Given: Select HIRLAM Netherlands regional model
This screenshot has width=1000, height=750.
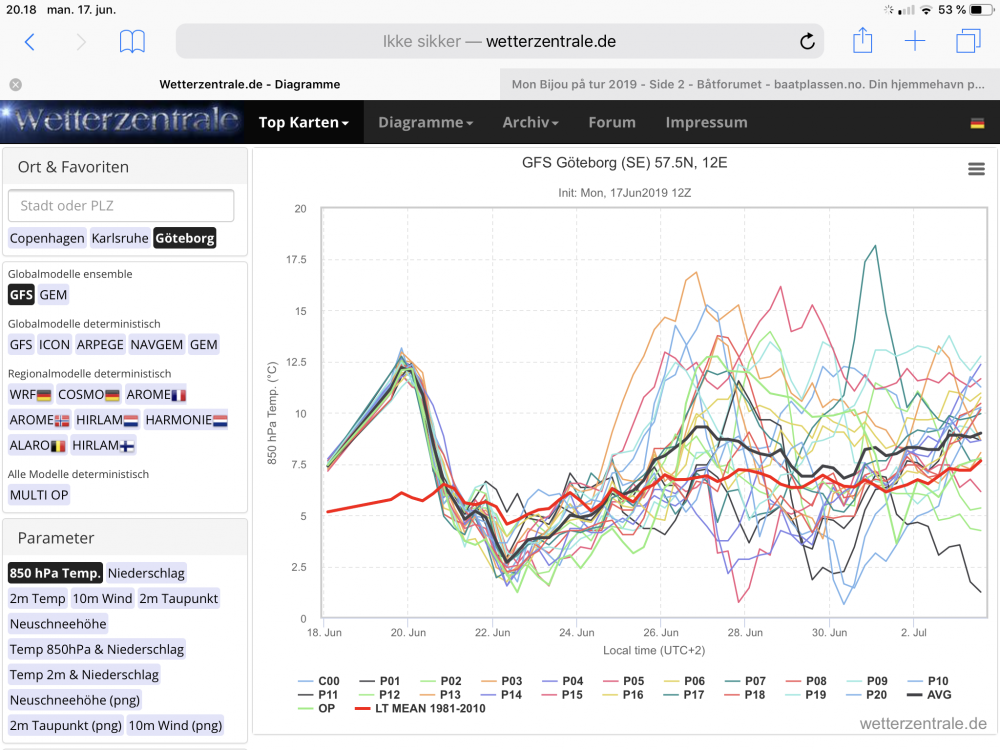Looking at the screenshot, I should point(107,420).
